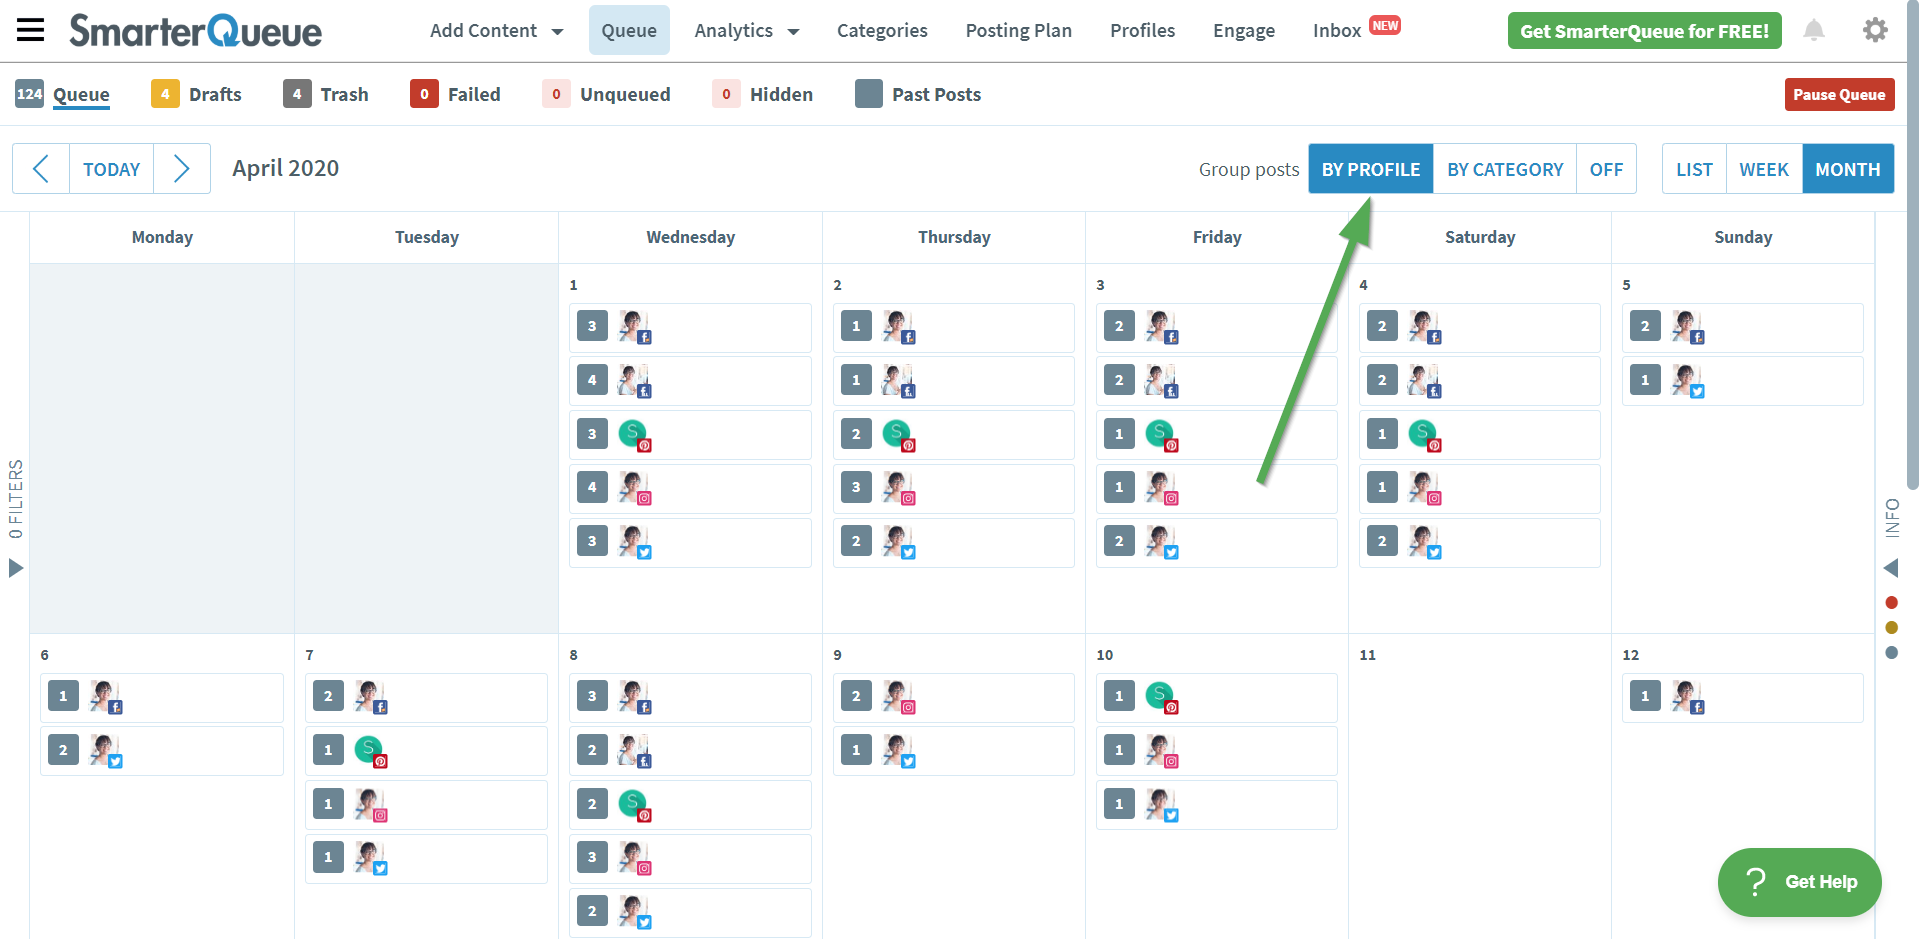Click the Pause Queue button

tap(1838, 94)
